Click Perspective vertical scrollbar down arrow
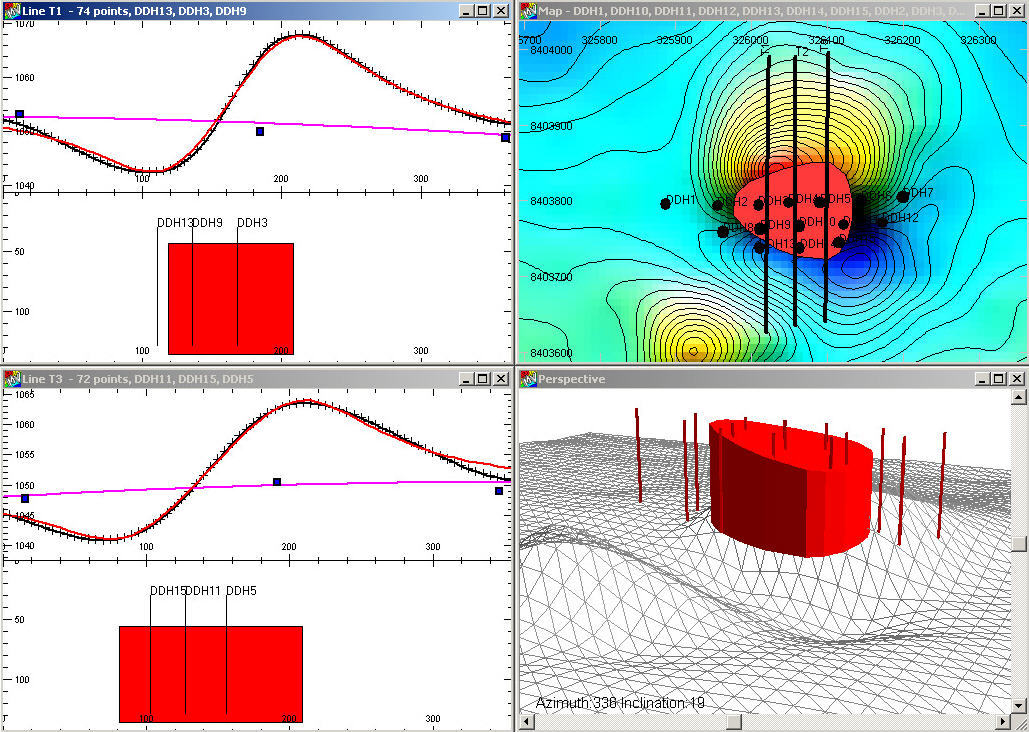 coord(1019,706)
